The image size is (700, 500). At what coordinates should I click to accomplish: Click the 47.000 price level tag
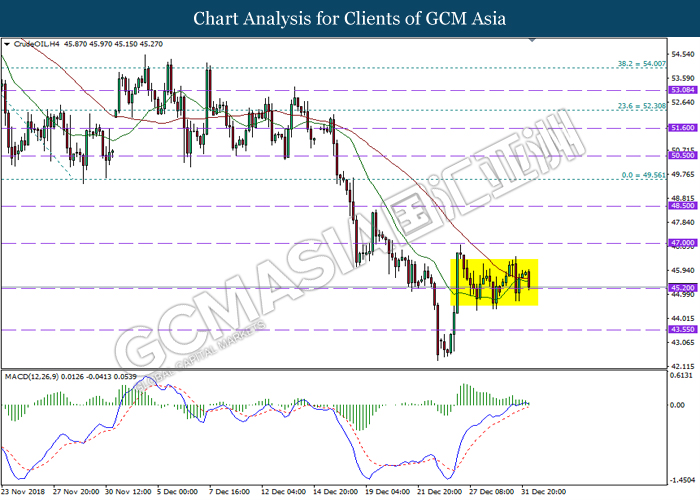pos(683,243)
